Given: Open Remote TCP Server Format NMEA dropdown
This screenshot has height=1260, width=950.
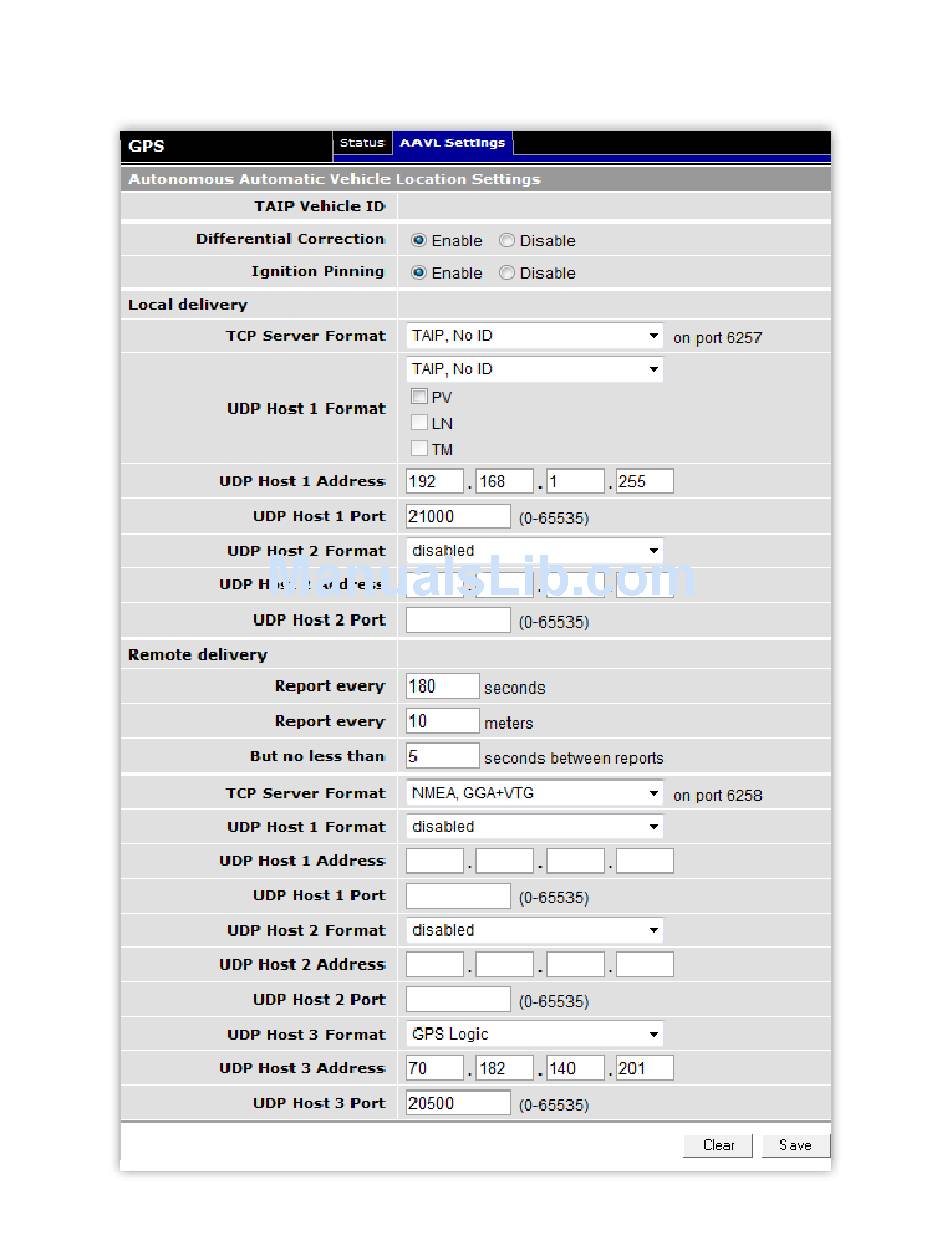Looking at the screenshot, I should pos(535,793).
